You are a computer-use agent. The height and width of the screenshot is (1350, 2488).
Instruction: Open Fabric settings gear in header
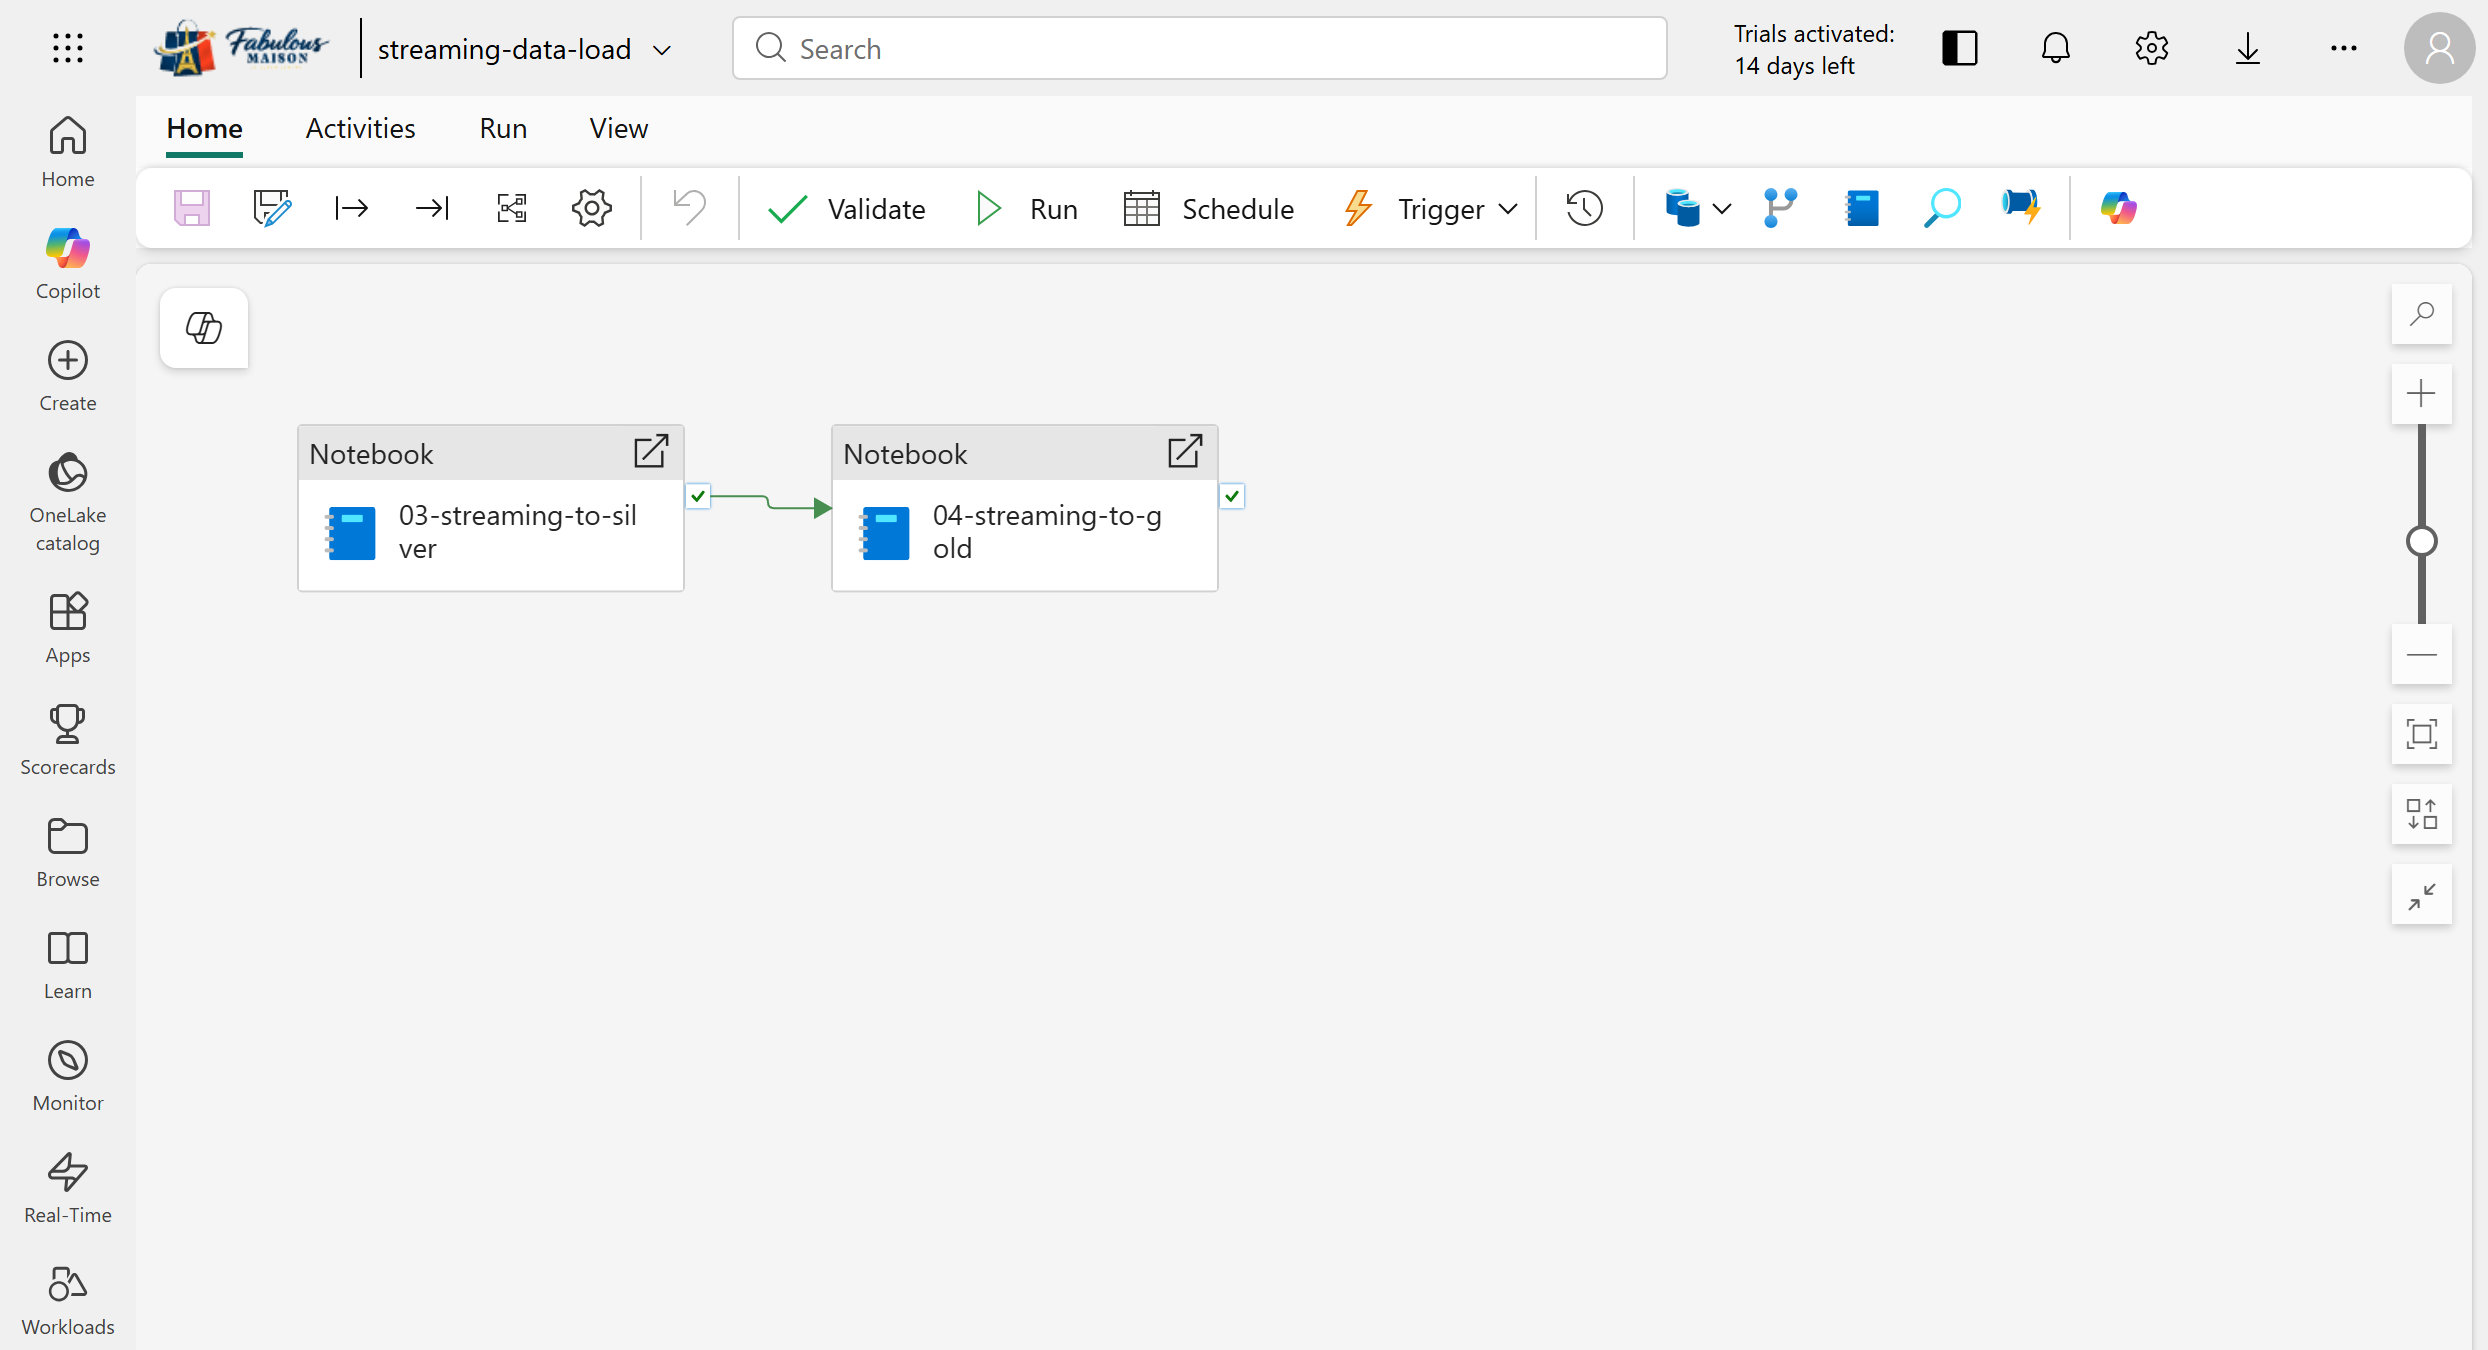pyautogui.click(x=2151, y=48)
